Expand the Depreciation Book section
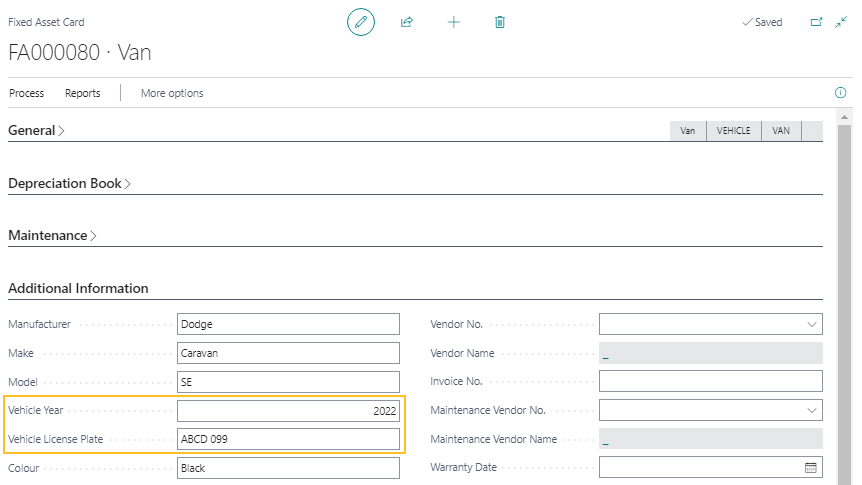Screen dimensions: 862x485 point(69,183)
